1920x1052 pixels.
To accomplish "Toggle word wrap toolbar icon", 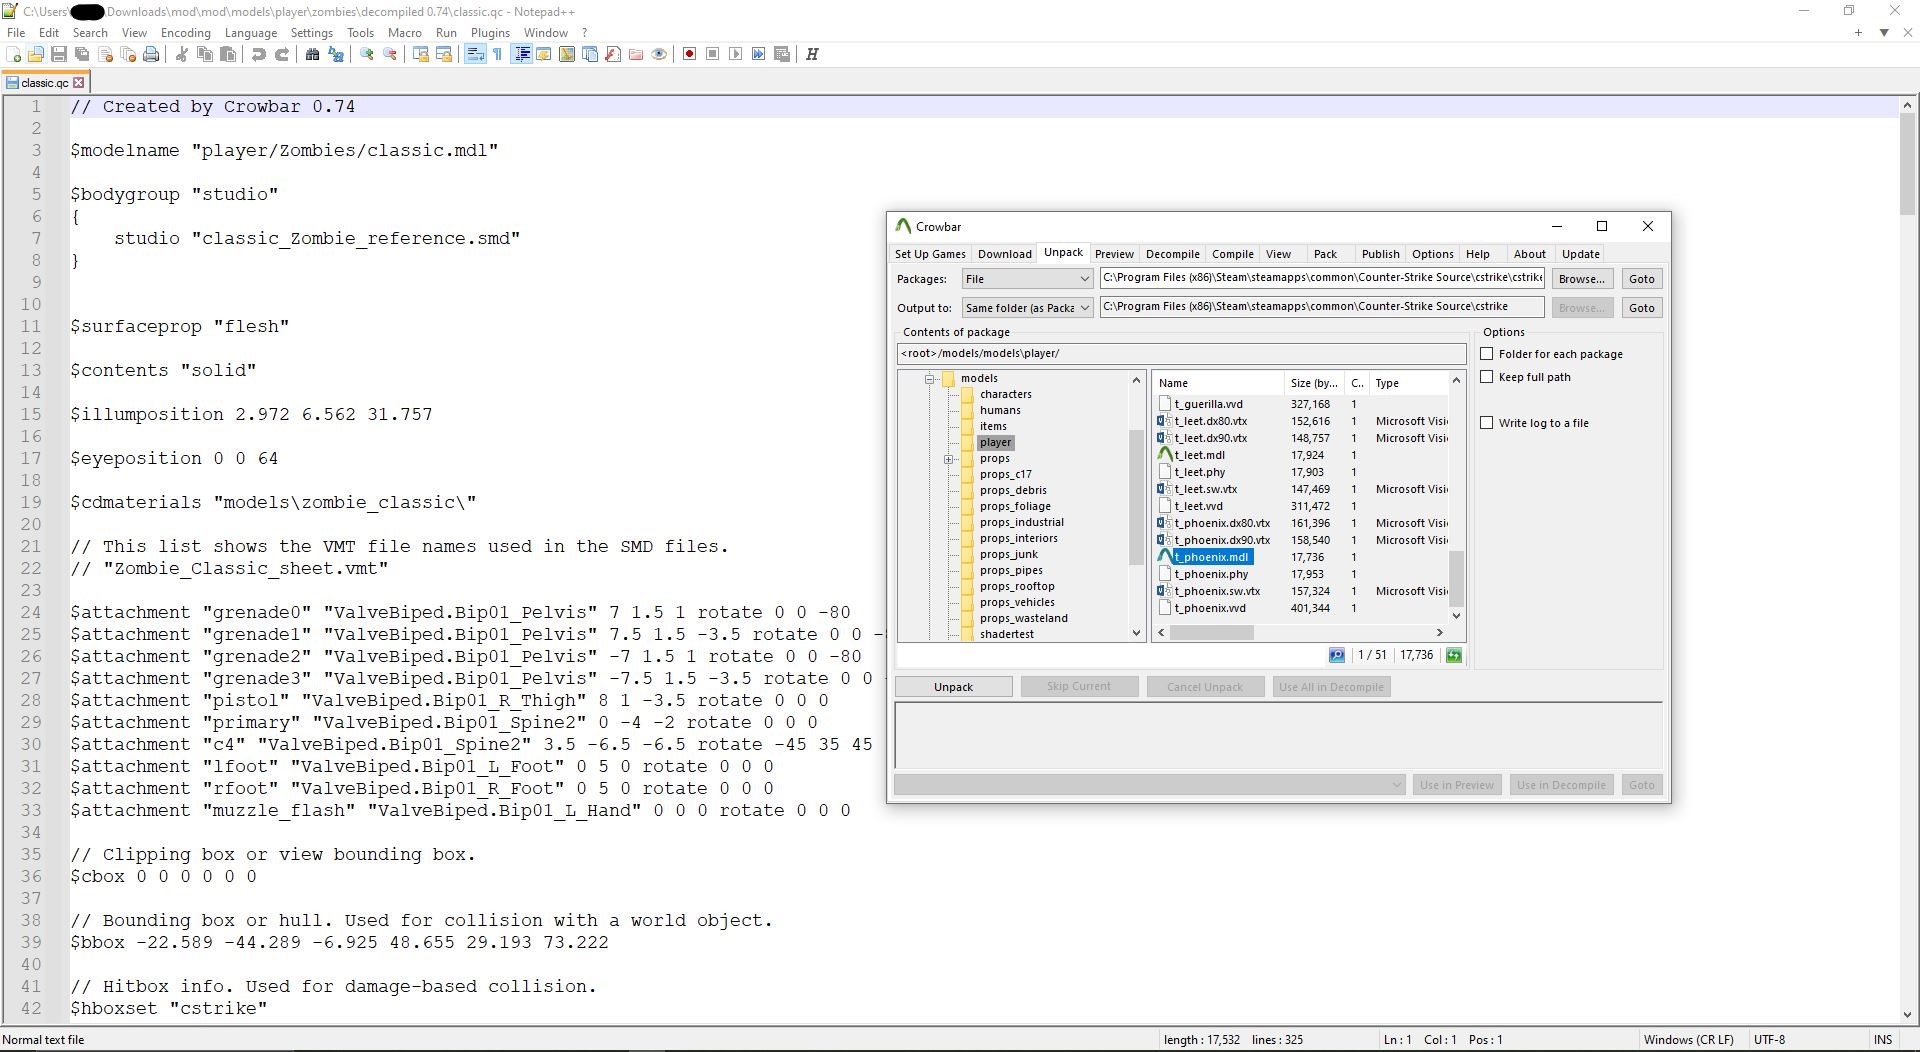I will coord(475,54).
